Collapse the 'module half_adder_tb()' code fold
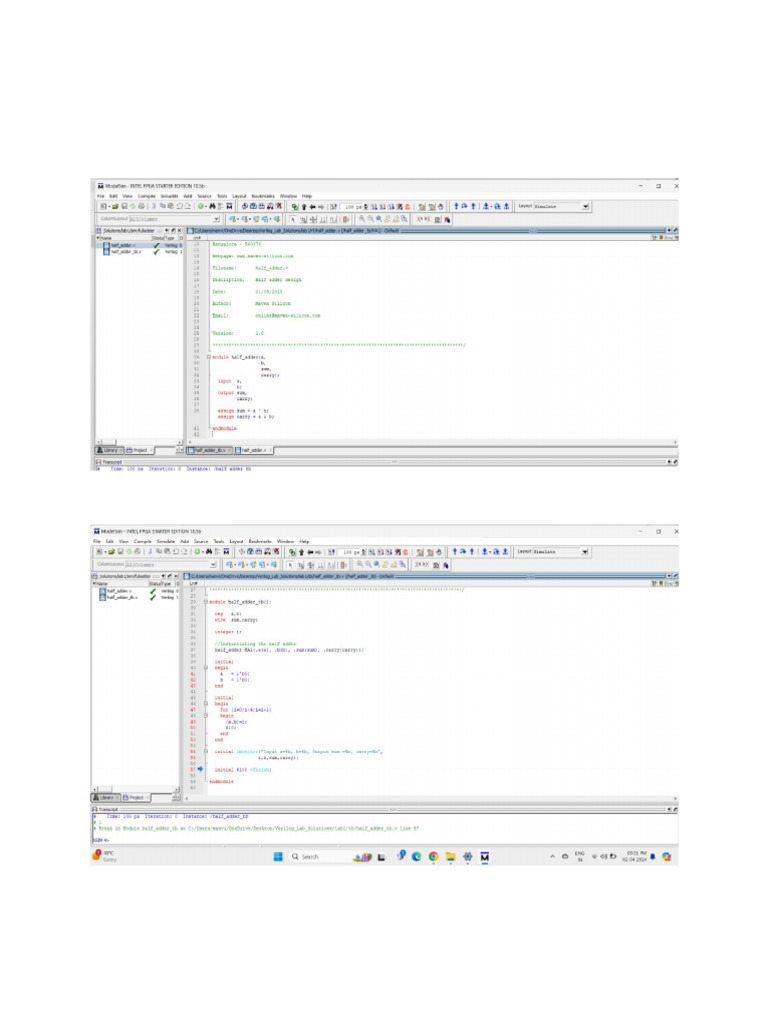 pyautogui.click(x=206, y=602)
